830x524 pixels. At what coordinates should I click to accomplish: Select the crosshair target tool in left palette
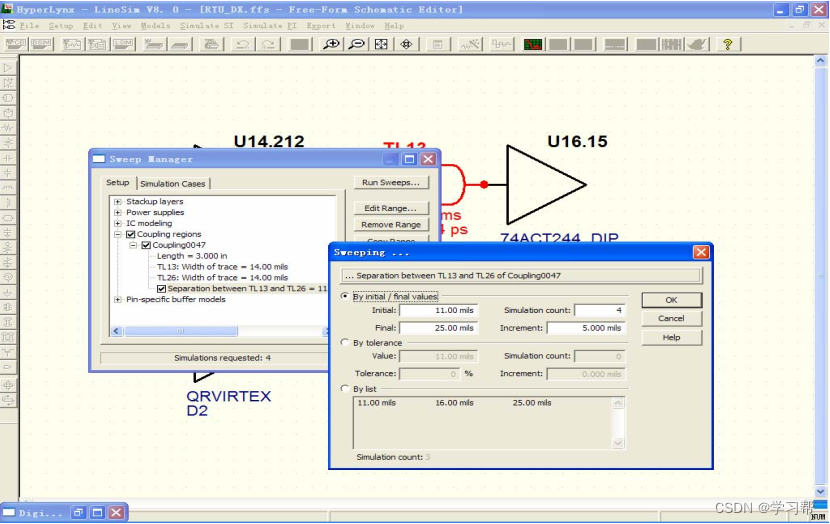(8, 385)
